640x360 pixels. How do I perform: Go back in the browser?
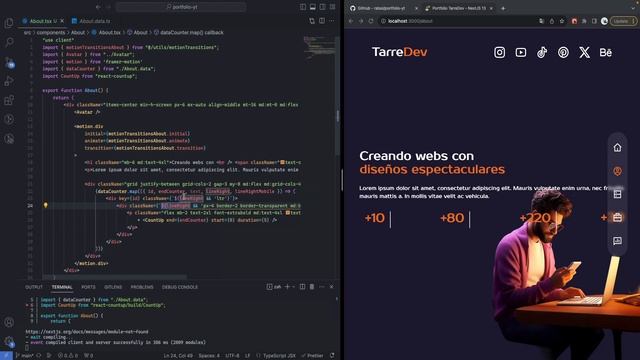point(351,21)
